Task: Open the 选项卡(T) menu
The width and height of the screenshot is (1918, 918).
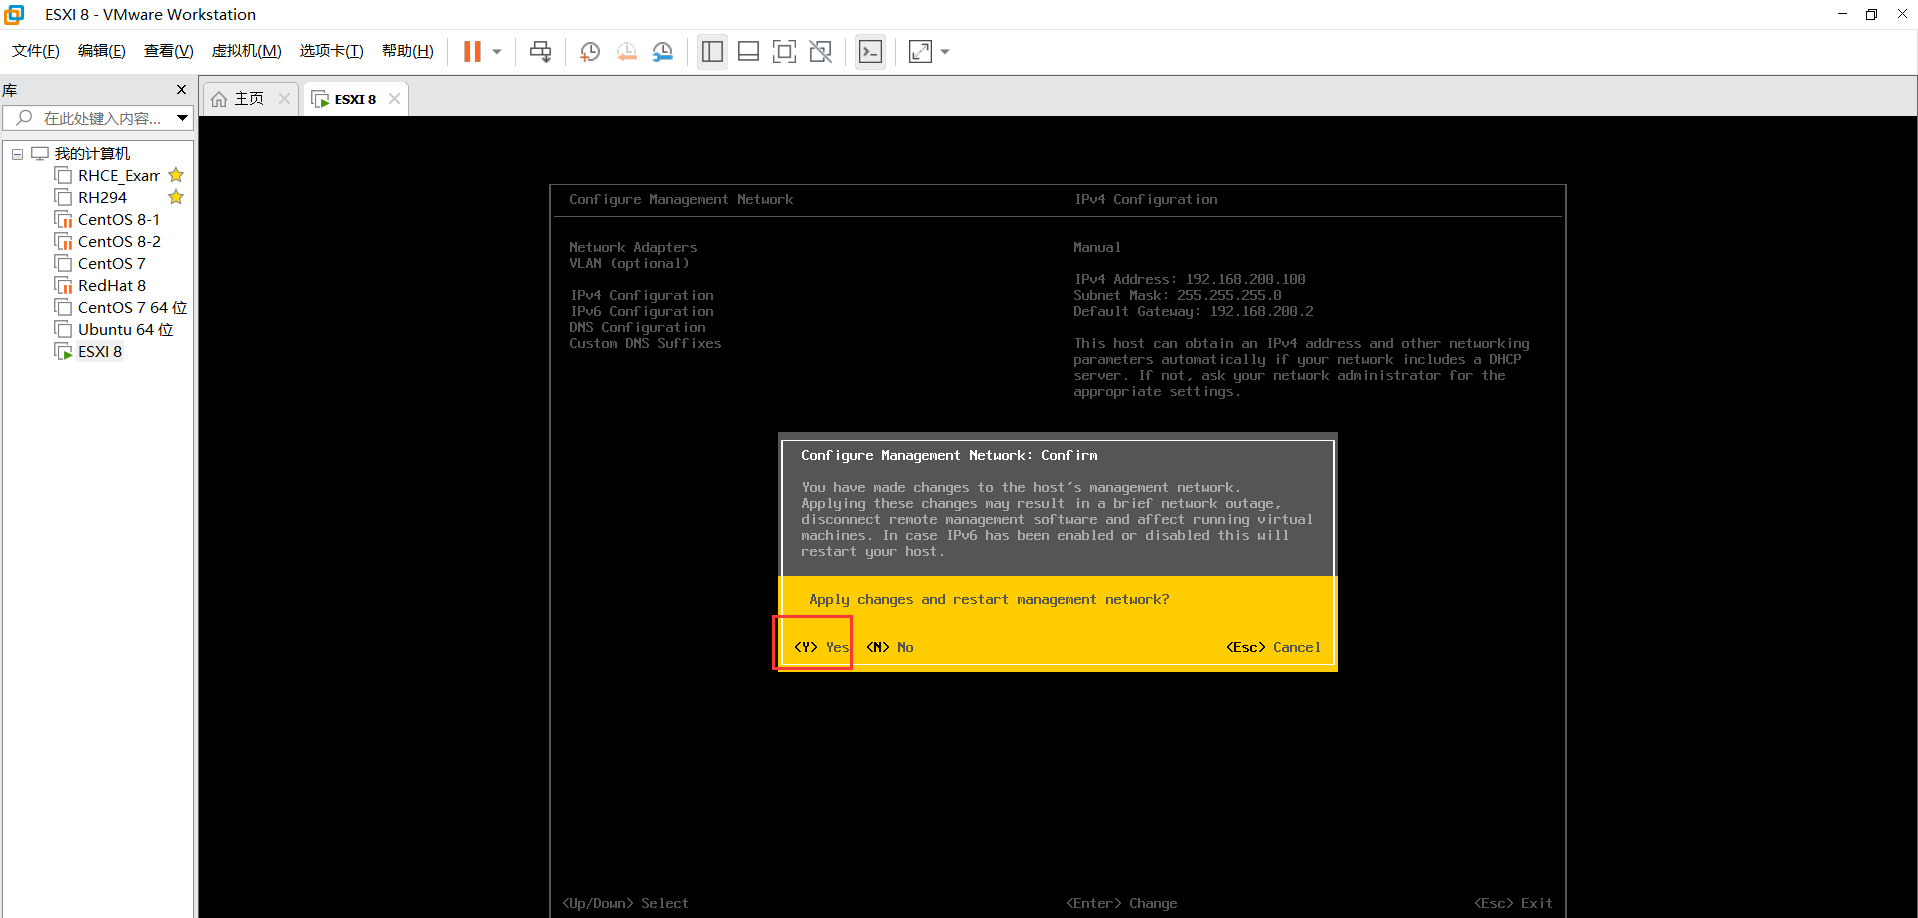Action: pyautogui.click(x=332, y=51)
